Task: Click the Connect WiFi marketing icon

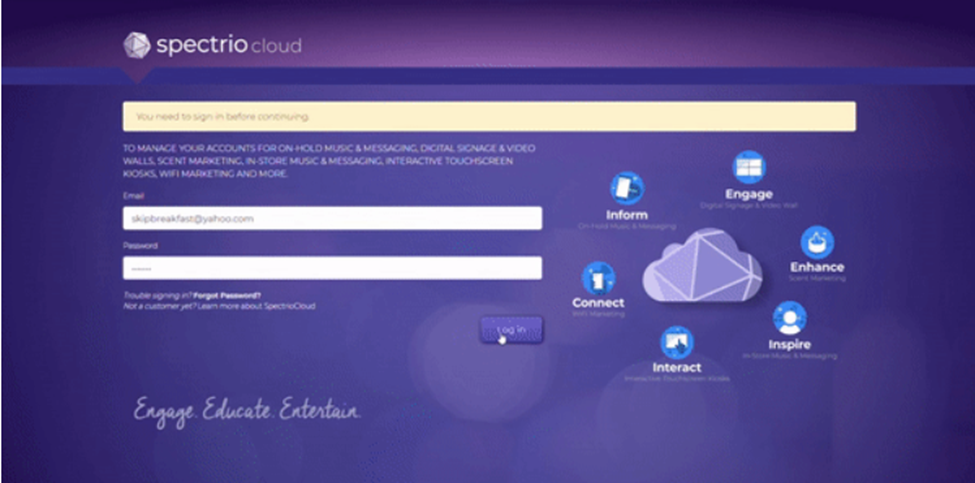Action: pyautogui.click(x=598, y=278)
